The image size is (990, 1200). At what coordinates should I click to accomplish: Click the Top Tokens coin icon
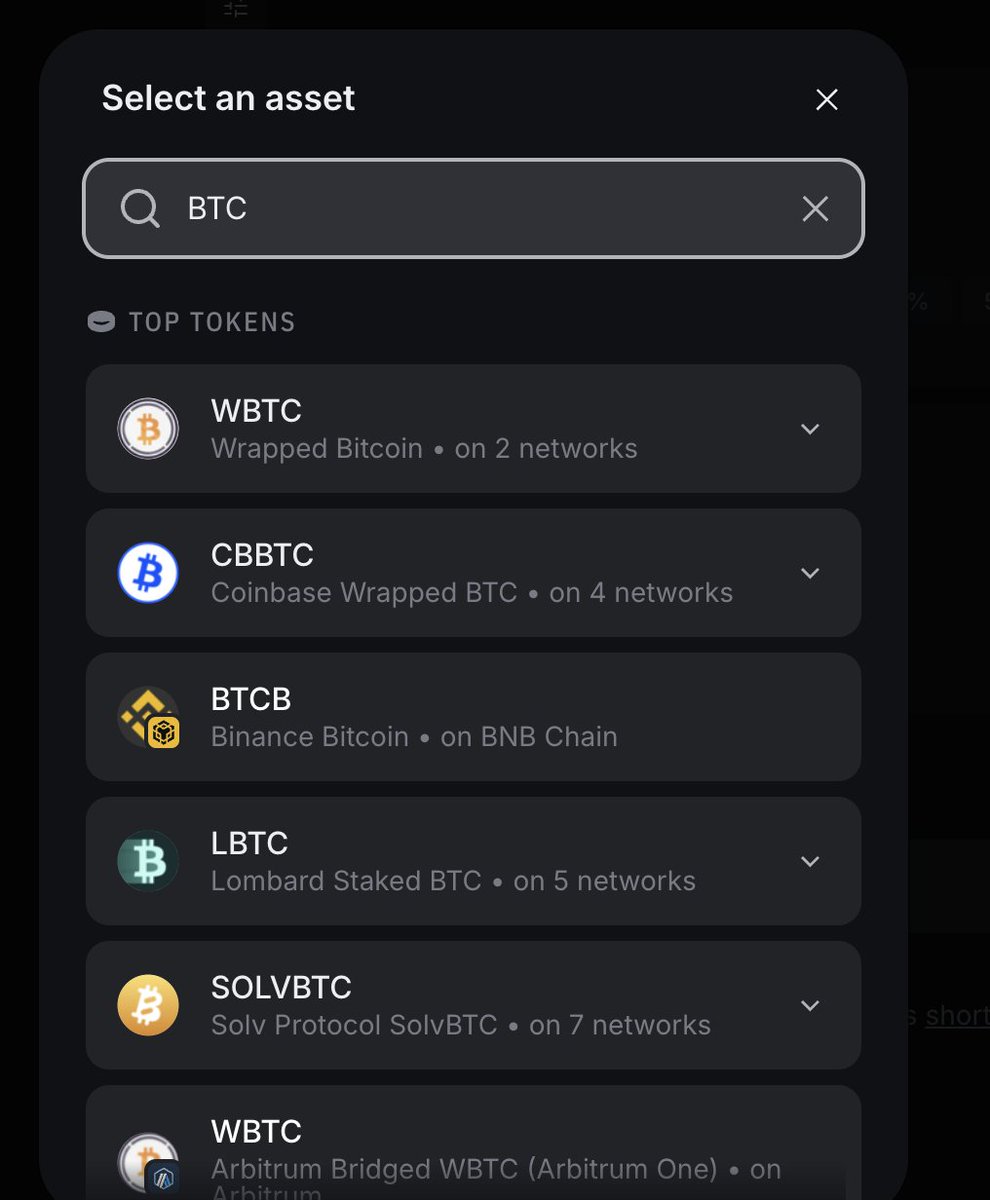click(x=101, y=322)
